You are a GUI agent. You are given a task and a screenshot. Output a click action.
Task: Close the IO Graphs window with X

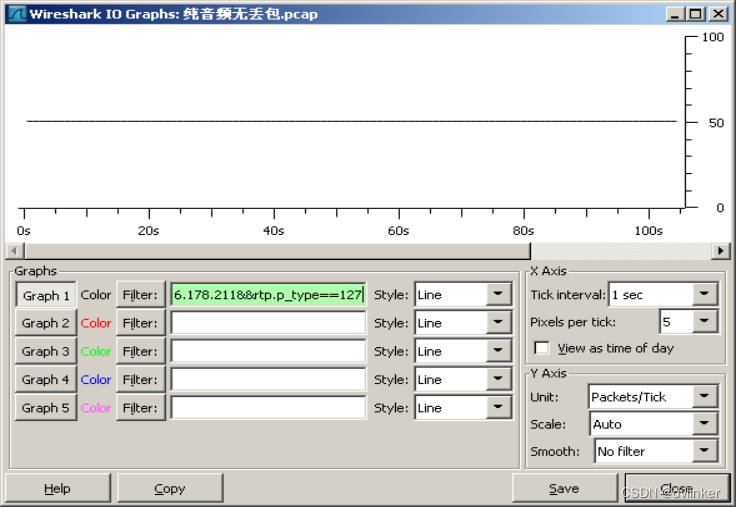click(718, 14)
